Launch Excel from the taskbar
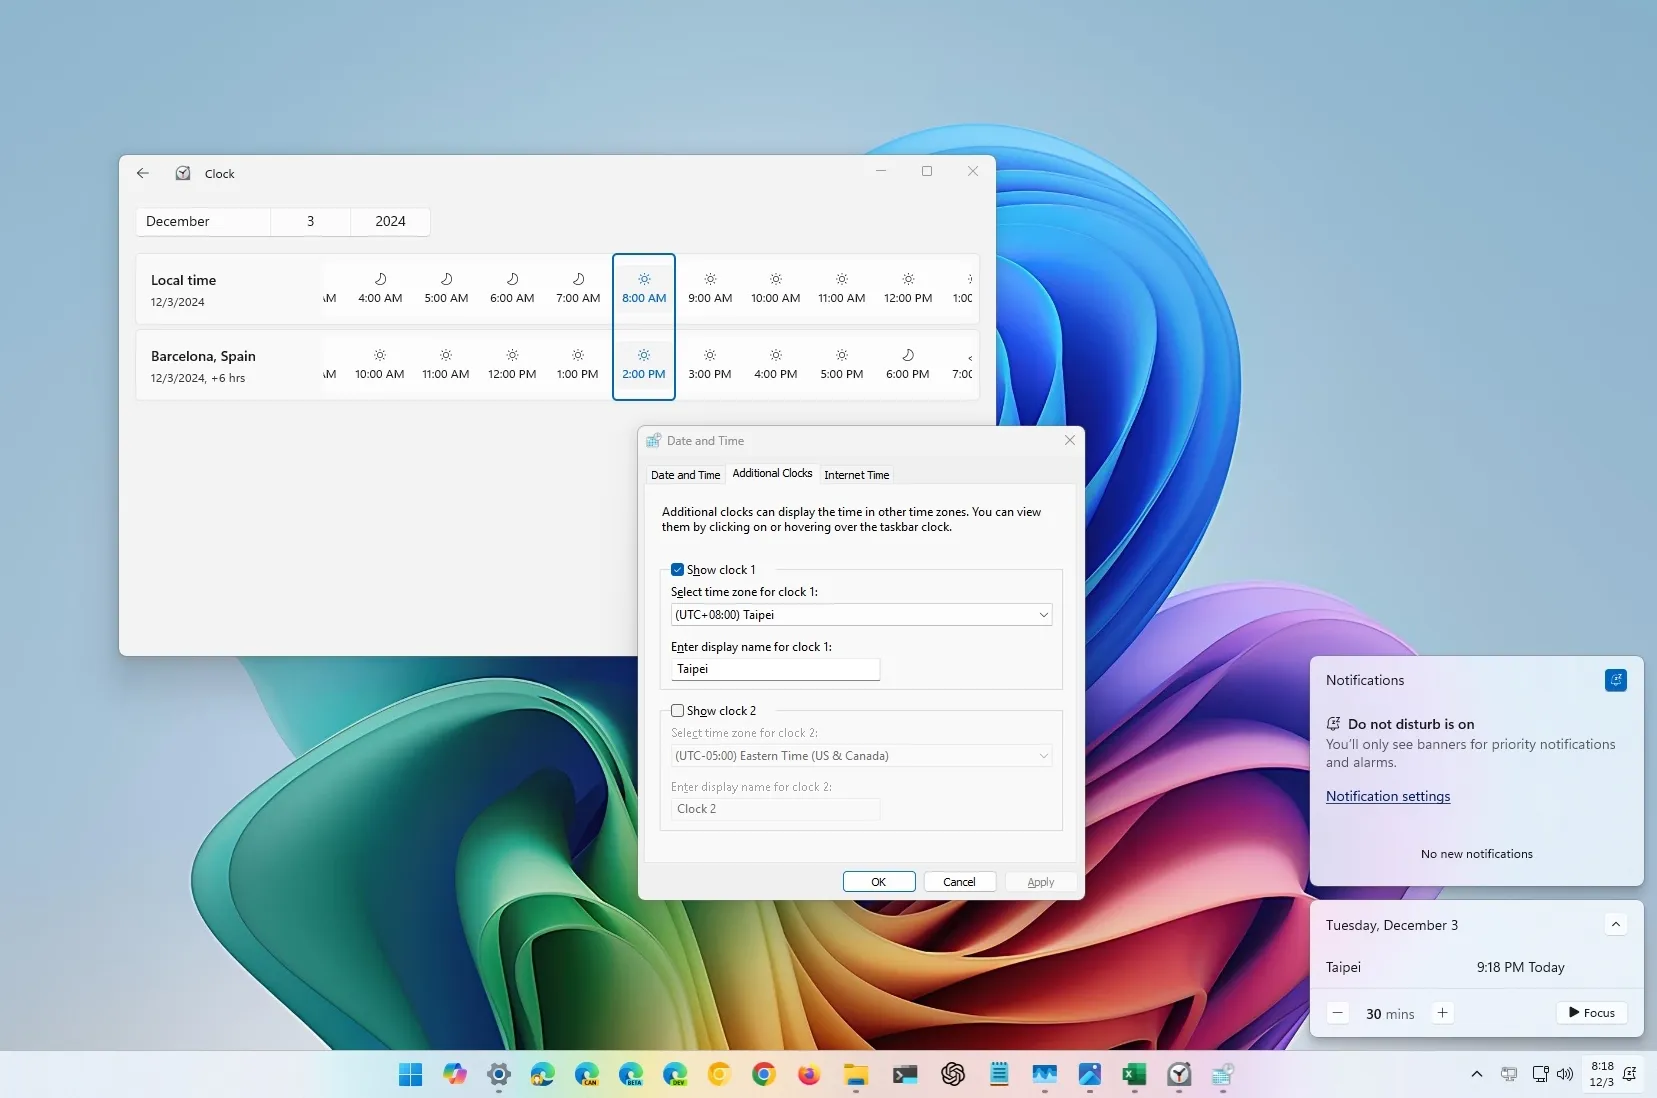Image resolution: width=1657 pixels, height=1098 pixels. 1134,1075
